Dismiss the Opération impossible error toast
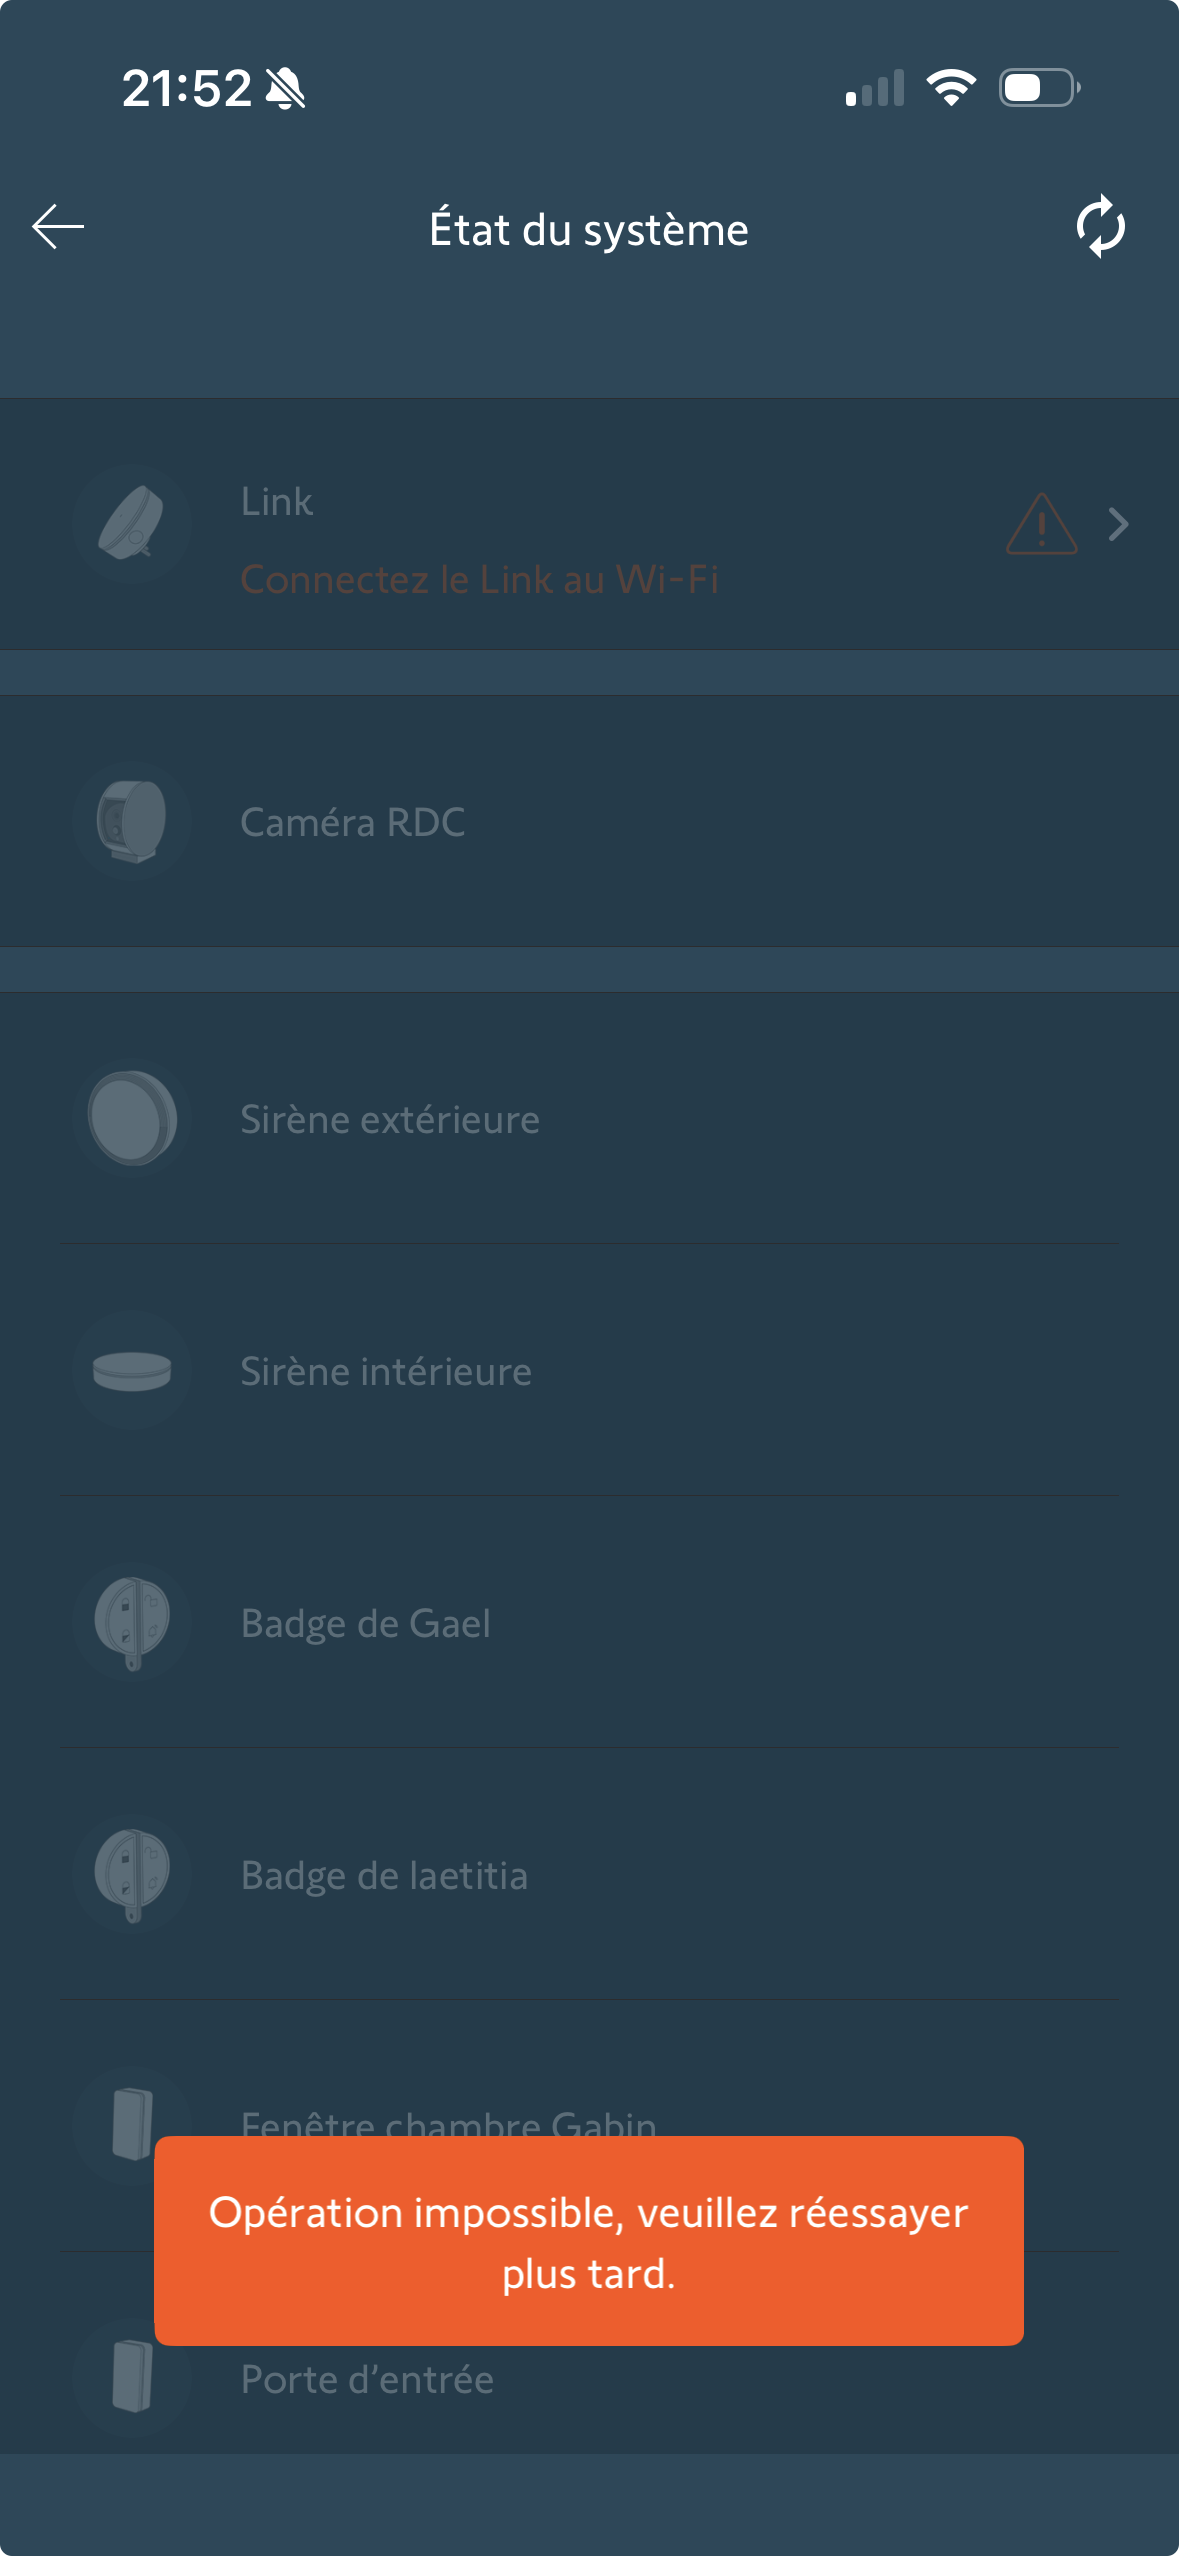Image resolution: width=1179 pixels, height=2556 pixels. pos(589,2241)
